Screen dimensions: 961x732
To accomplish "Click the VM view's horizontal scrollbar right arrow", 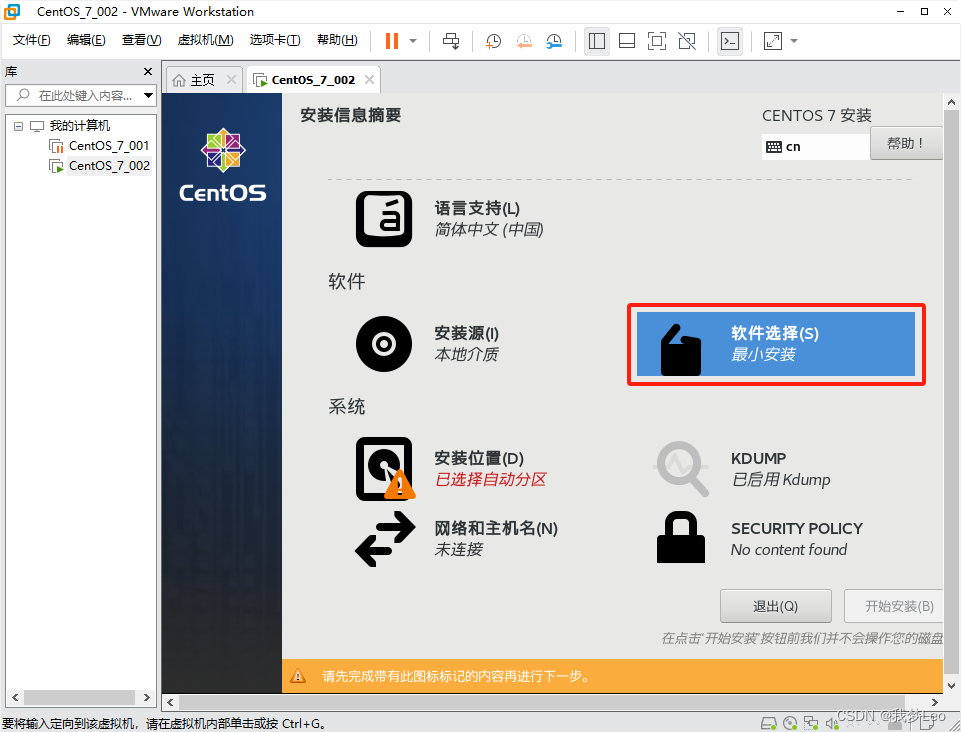I will coord(935,703).
